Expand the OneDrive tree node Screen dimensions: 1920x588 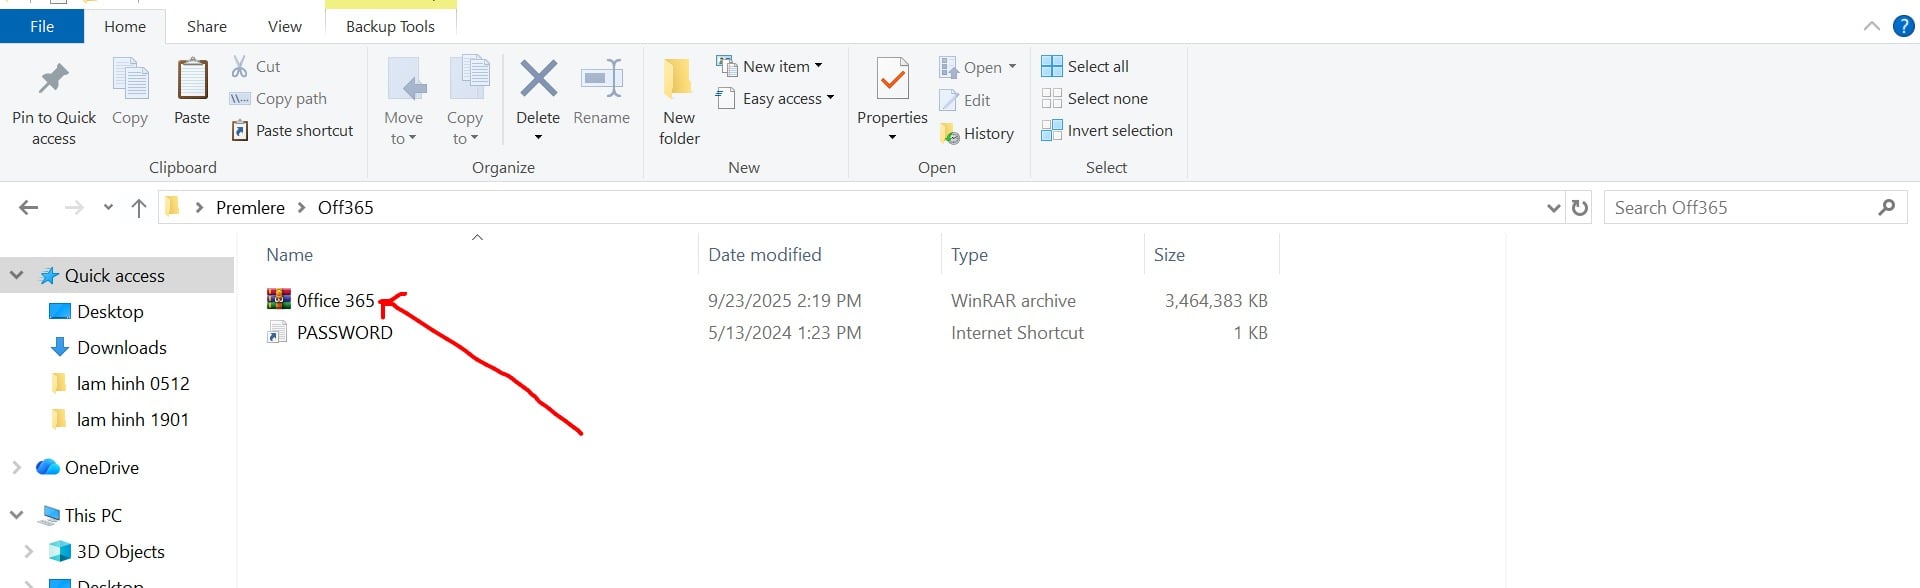click(17, 467)
